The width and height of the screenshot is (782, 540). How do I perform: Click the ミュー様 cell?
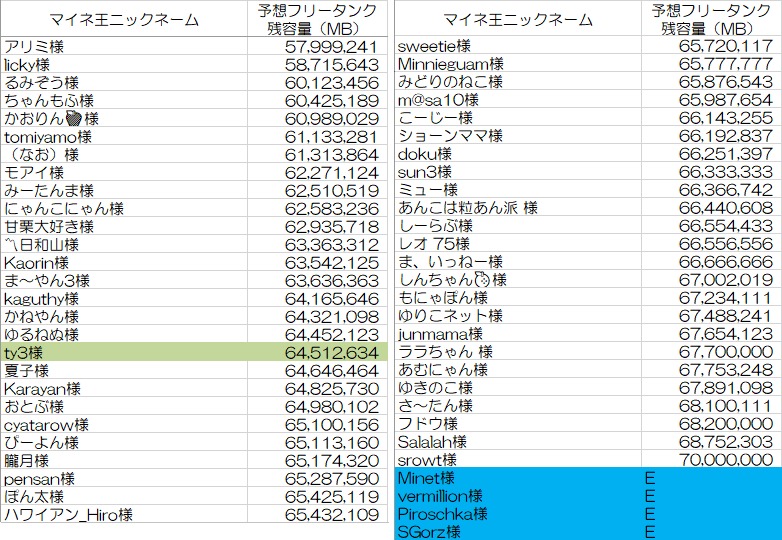(518, 190)
